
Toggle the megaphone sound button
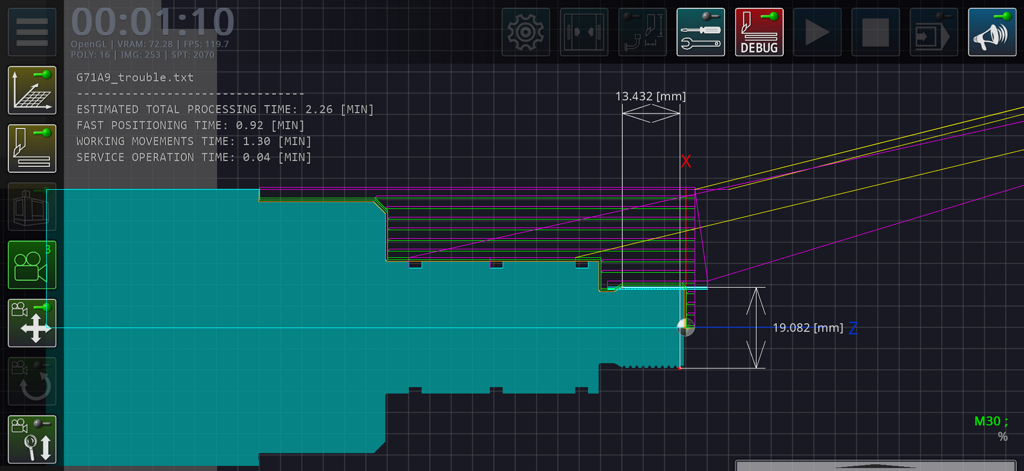coord(992,32)
